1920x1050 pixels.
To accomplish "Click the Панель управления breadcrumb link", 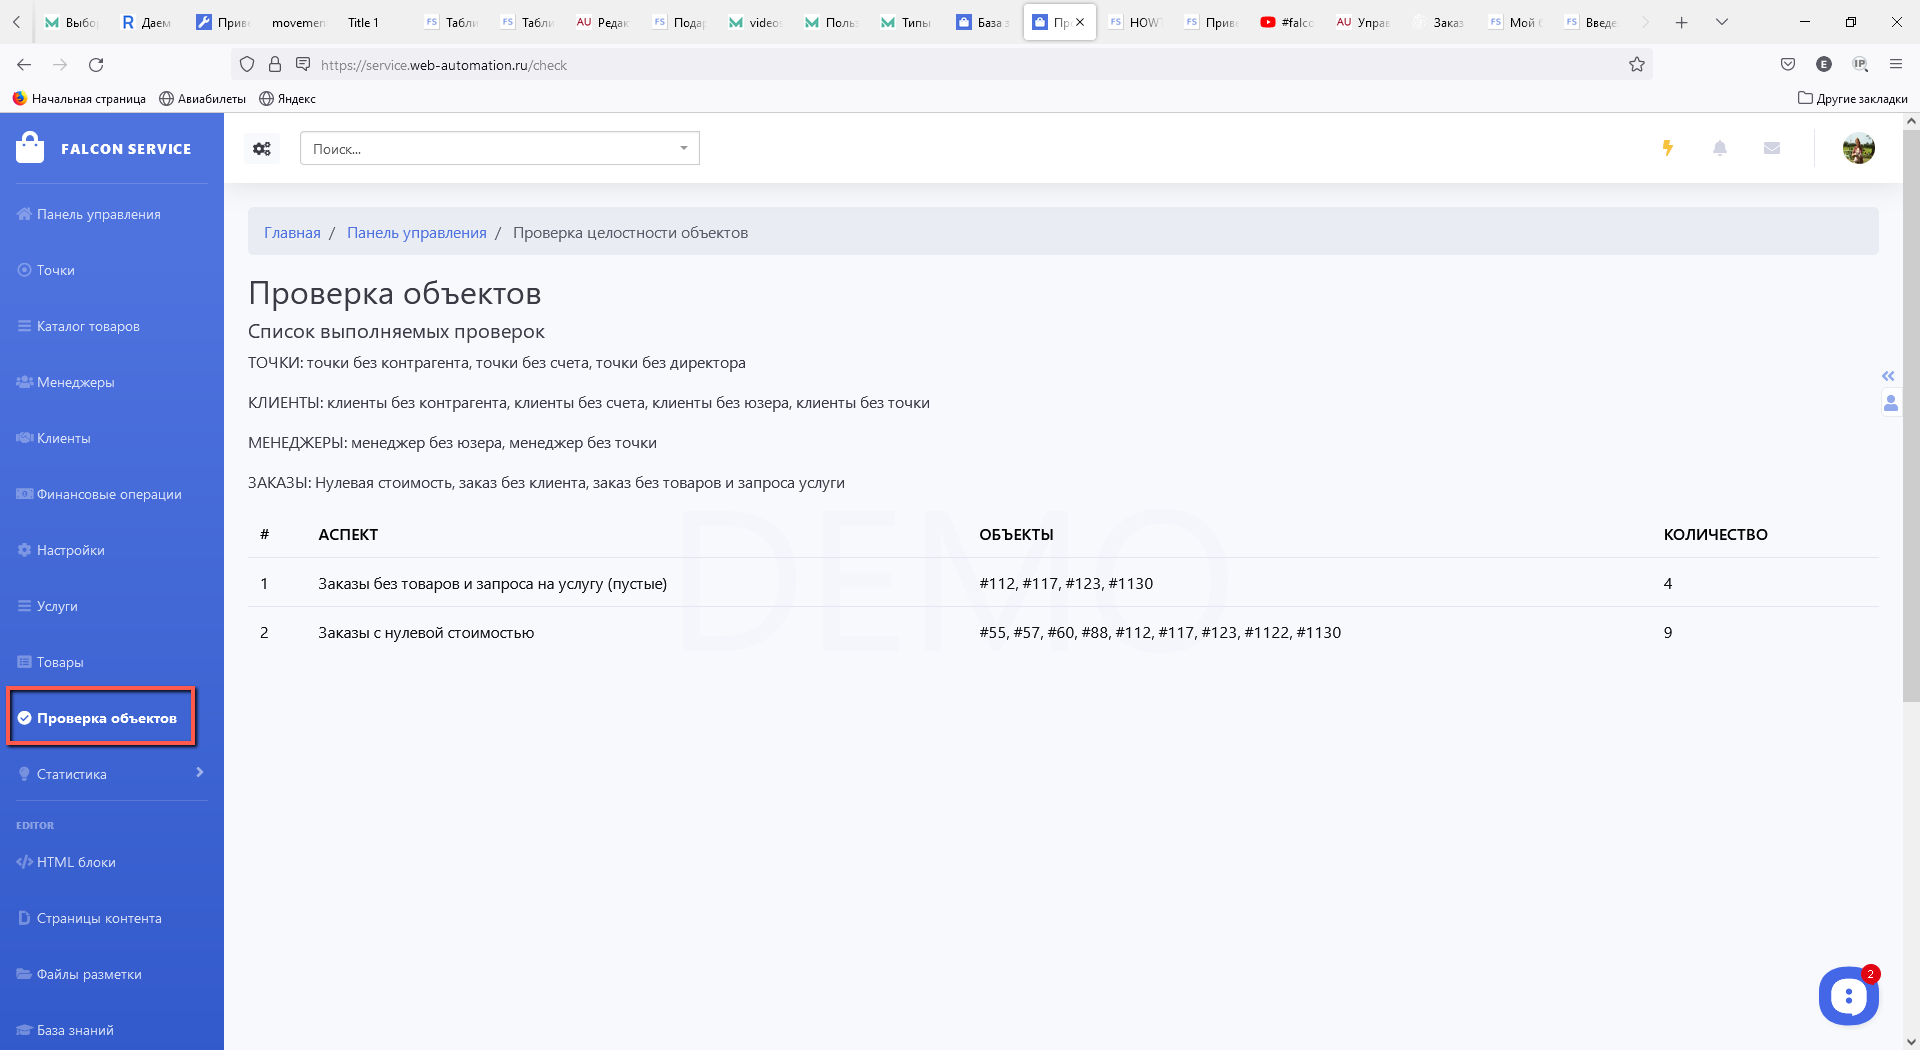I will [416, 233].
